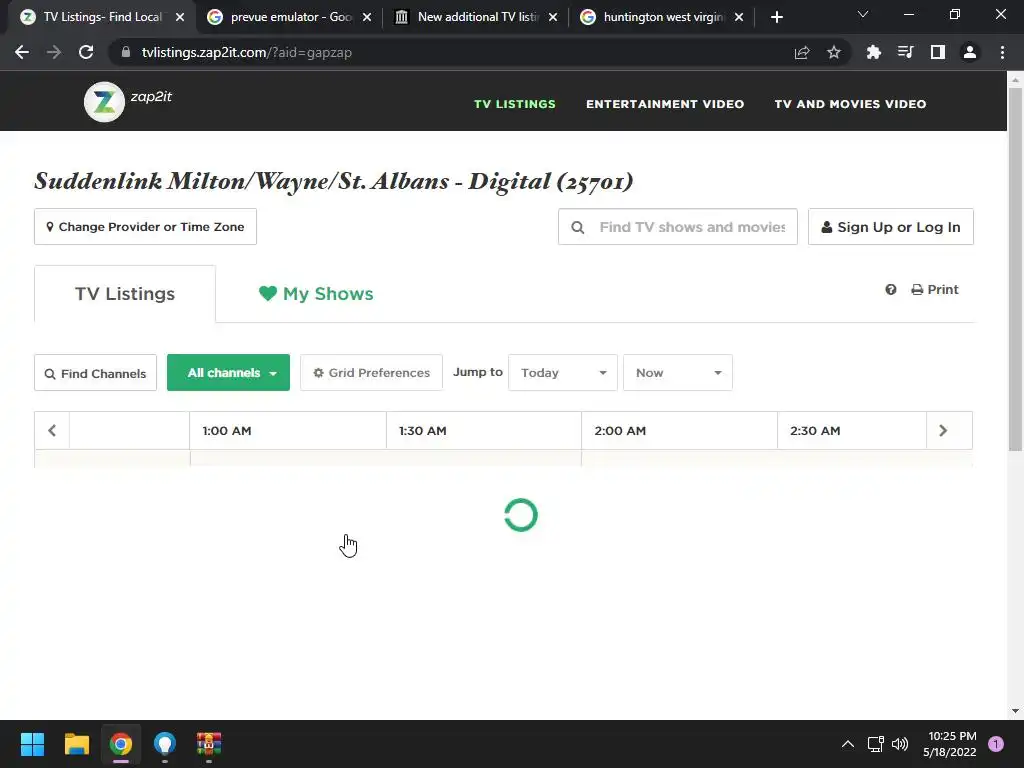Open WinRAR from taskbar
The width and height of the screenshot is (1024, 768).
point(209,744)
